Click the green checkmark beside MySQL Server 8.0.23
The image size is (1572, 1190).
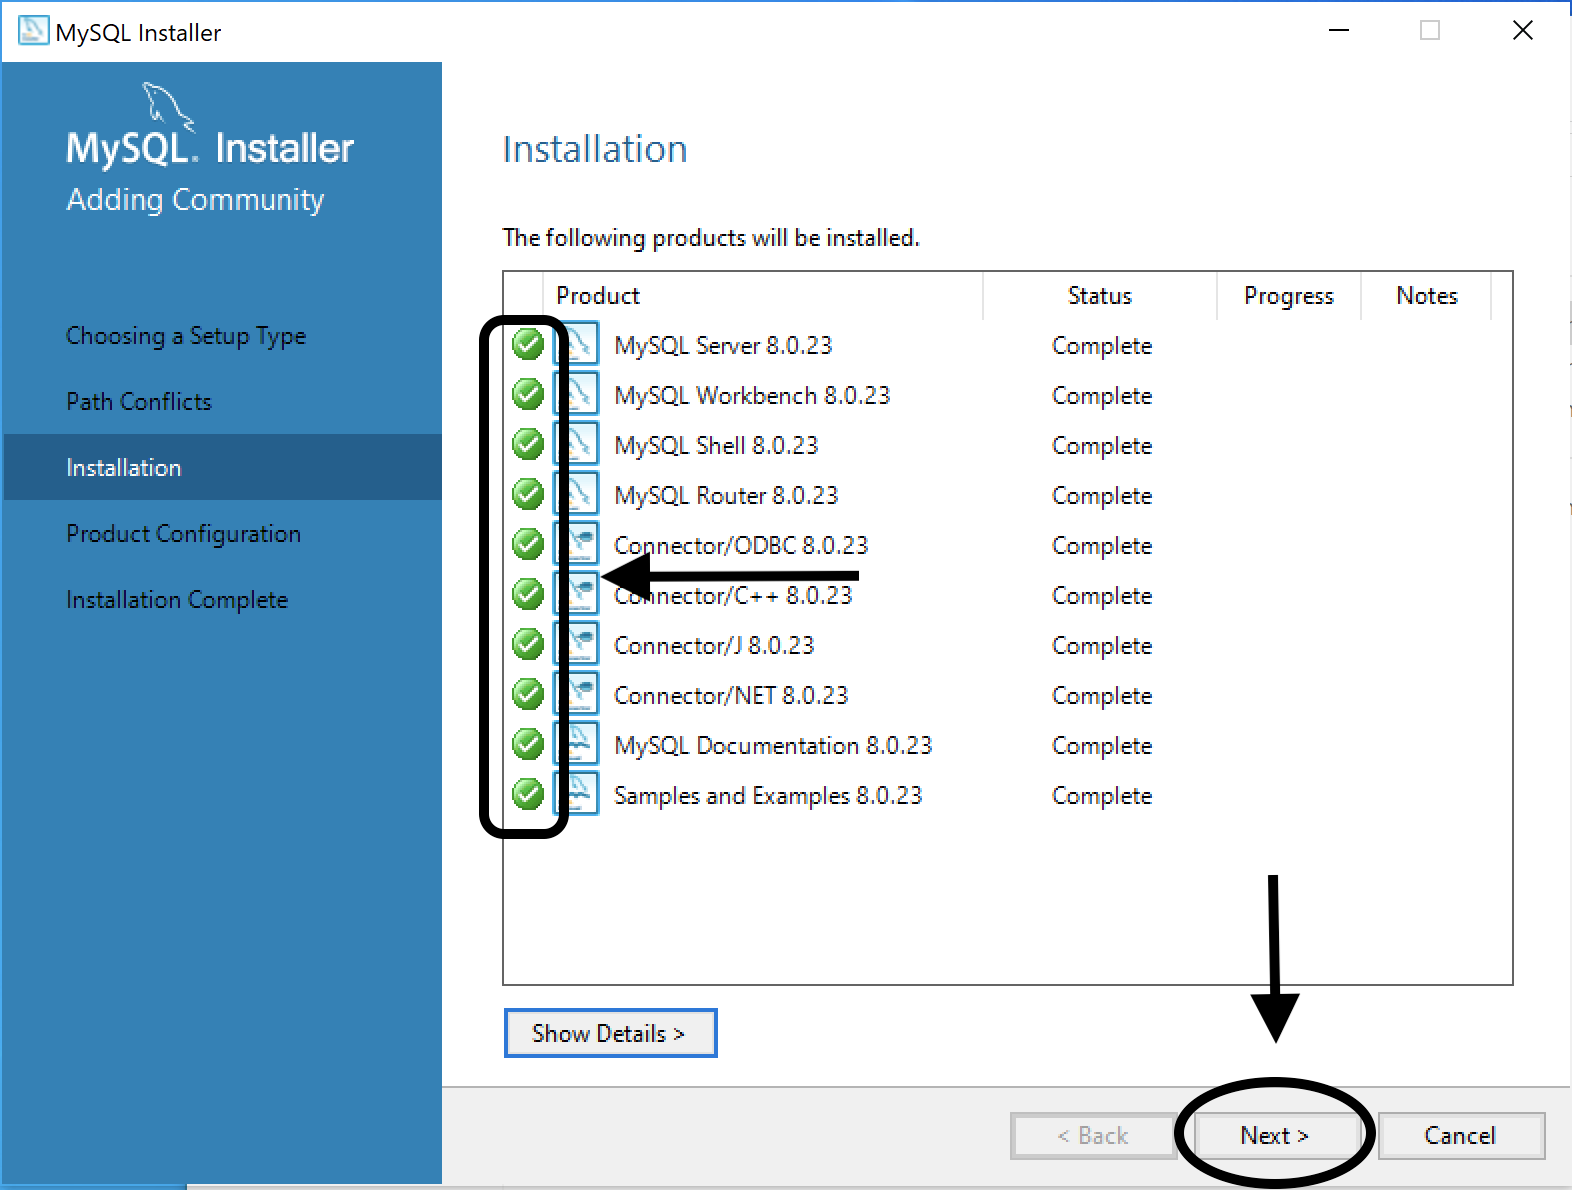coord(528,344)
